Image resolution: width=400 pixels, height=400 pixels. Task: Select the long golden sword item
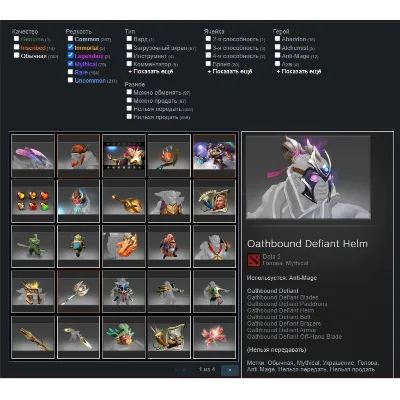click(x=33, y=337)
